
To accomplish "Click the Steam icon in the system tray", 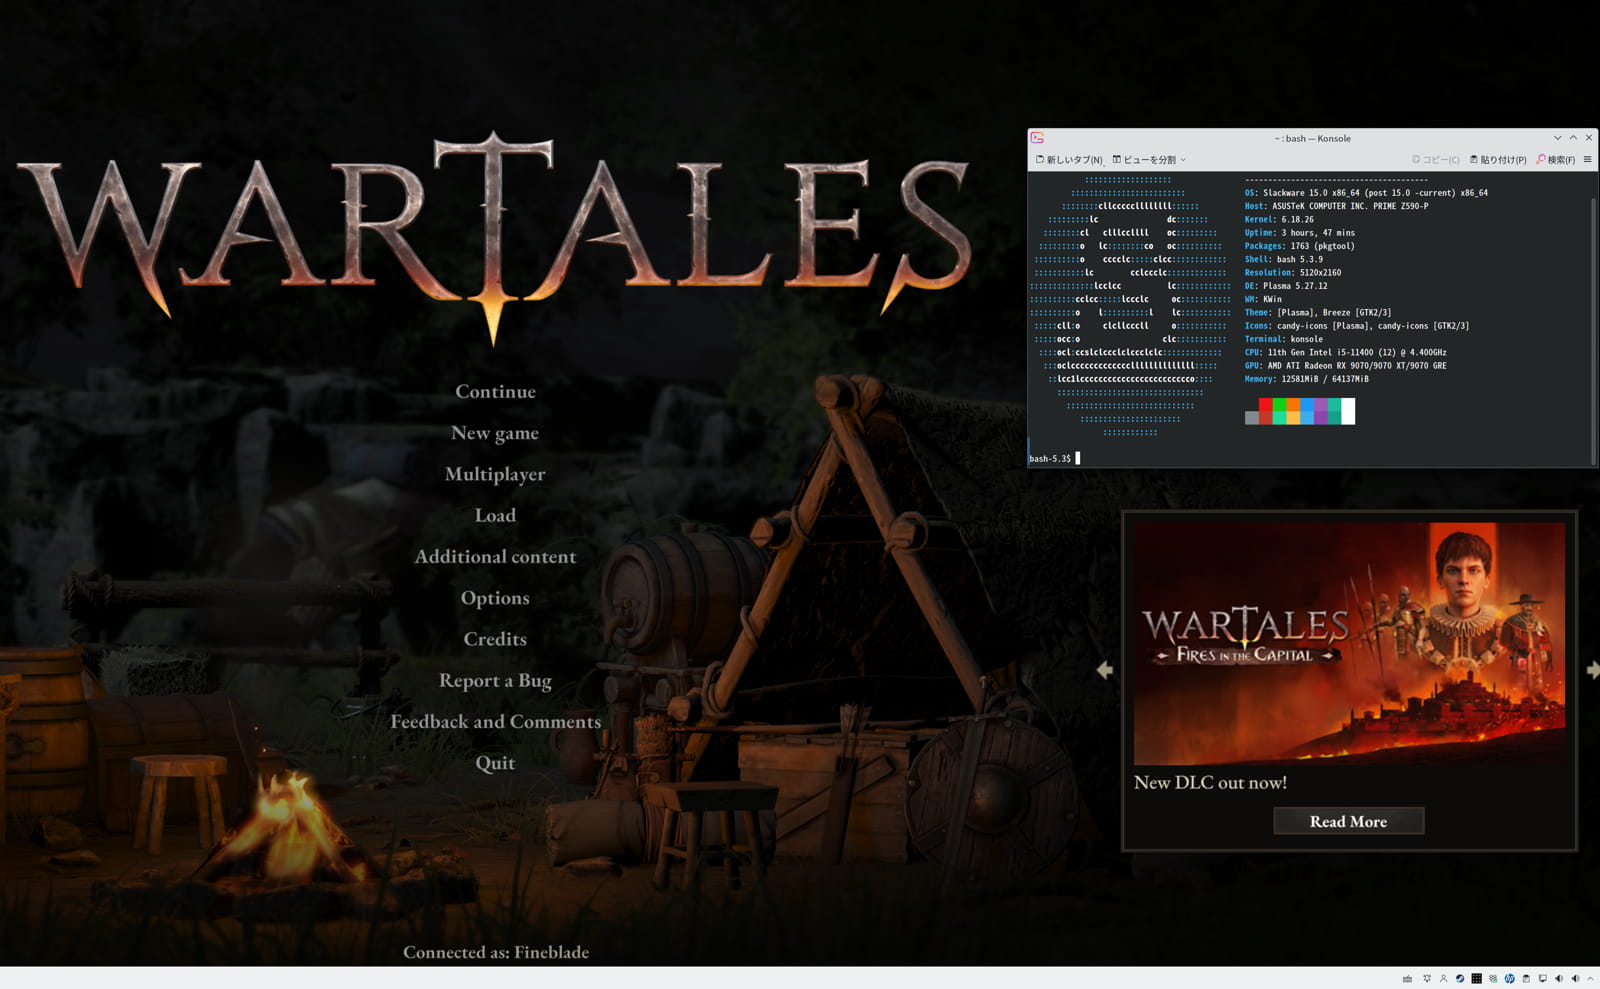I will click(x=1460, y=978).
